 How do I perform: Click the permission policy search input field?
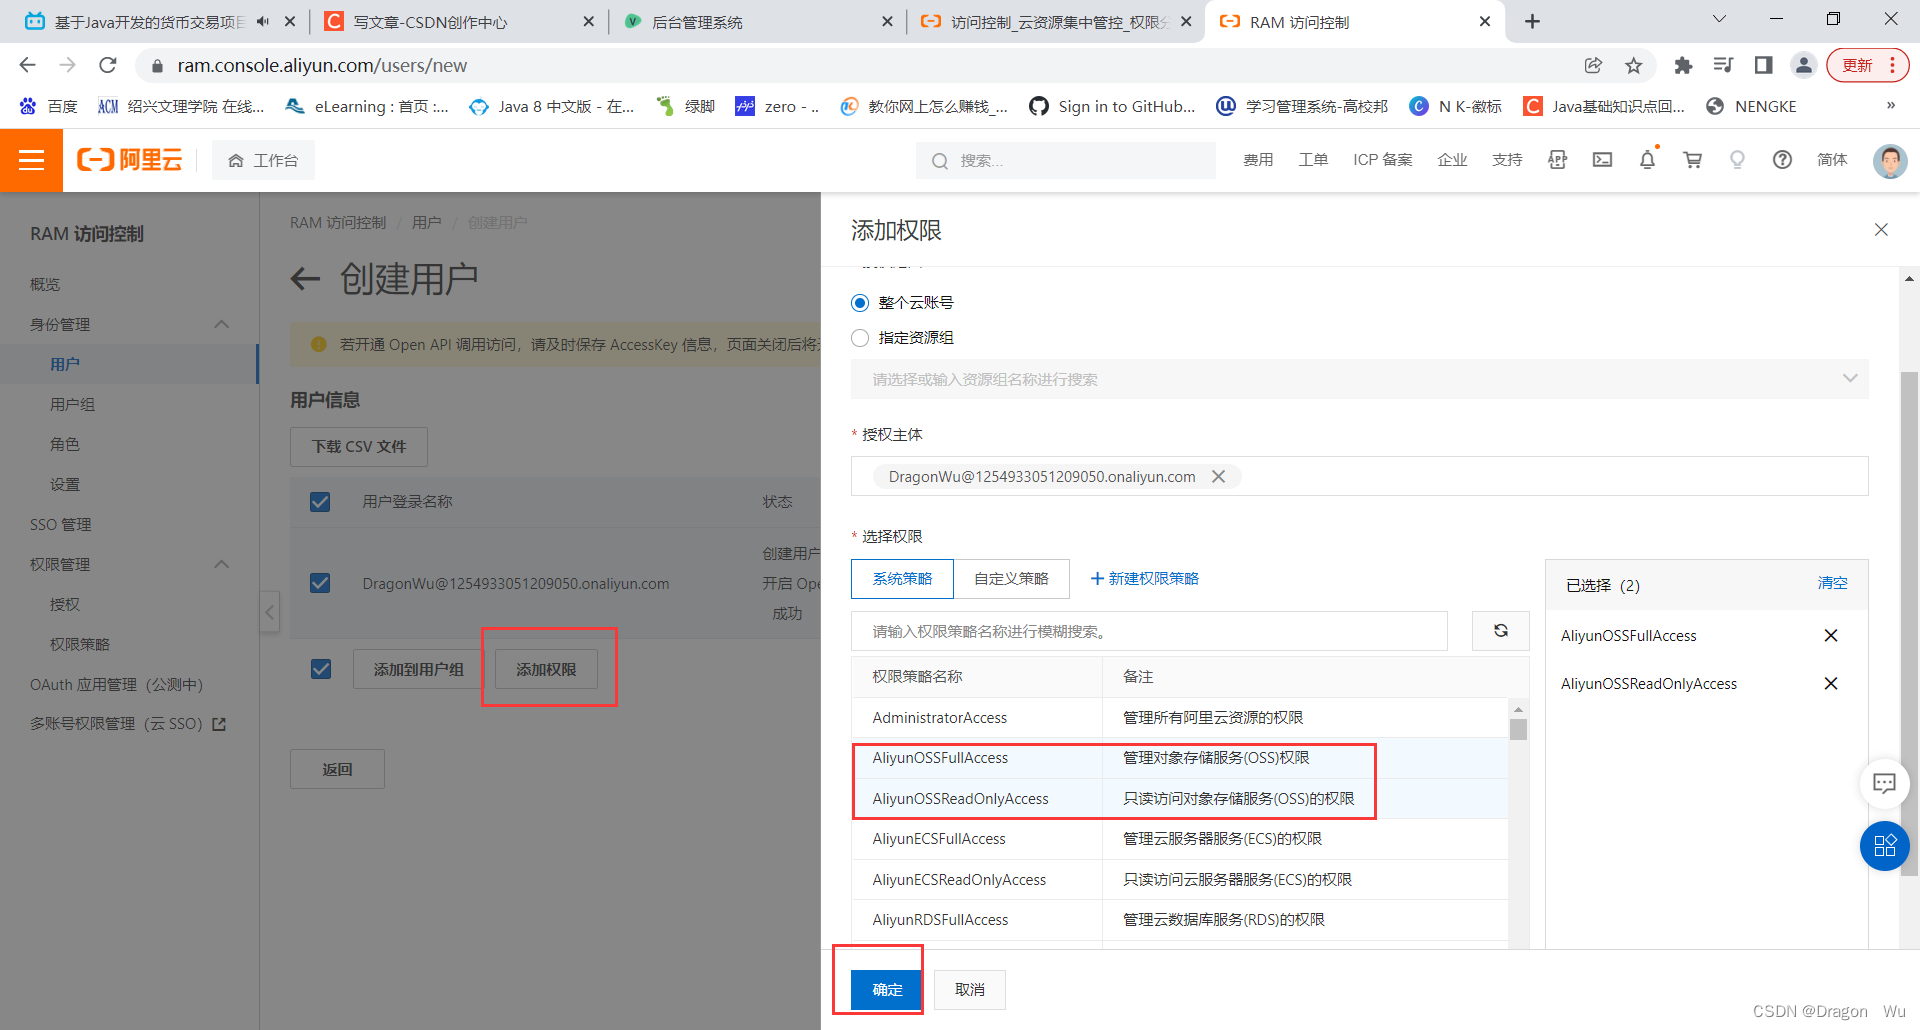[x=1148, y=631]
